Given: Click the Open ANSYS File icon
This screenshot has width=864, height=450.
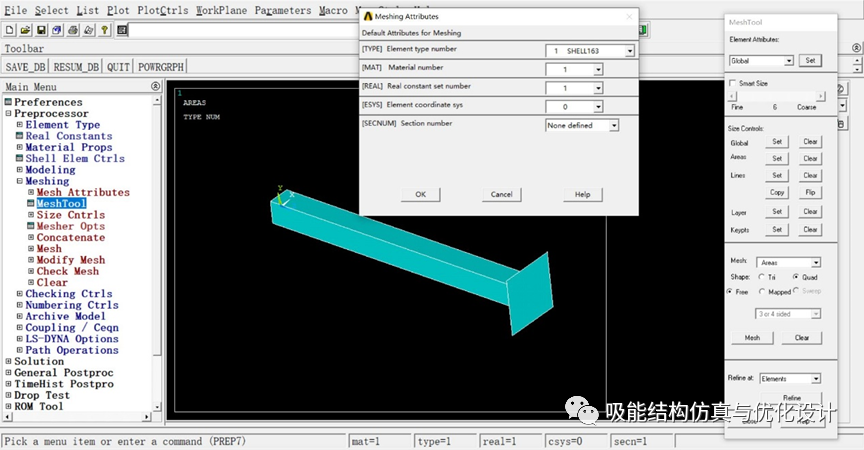Looking at the screenshot, I should pos(25,30).
